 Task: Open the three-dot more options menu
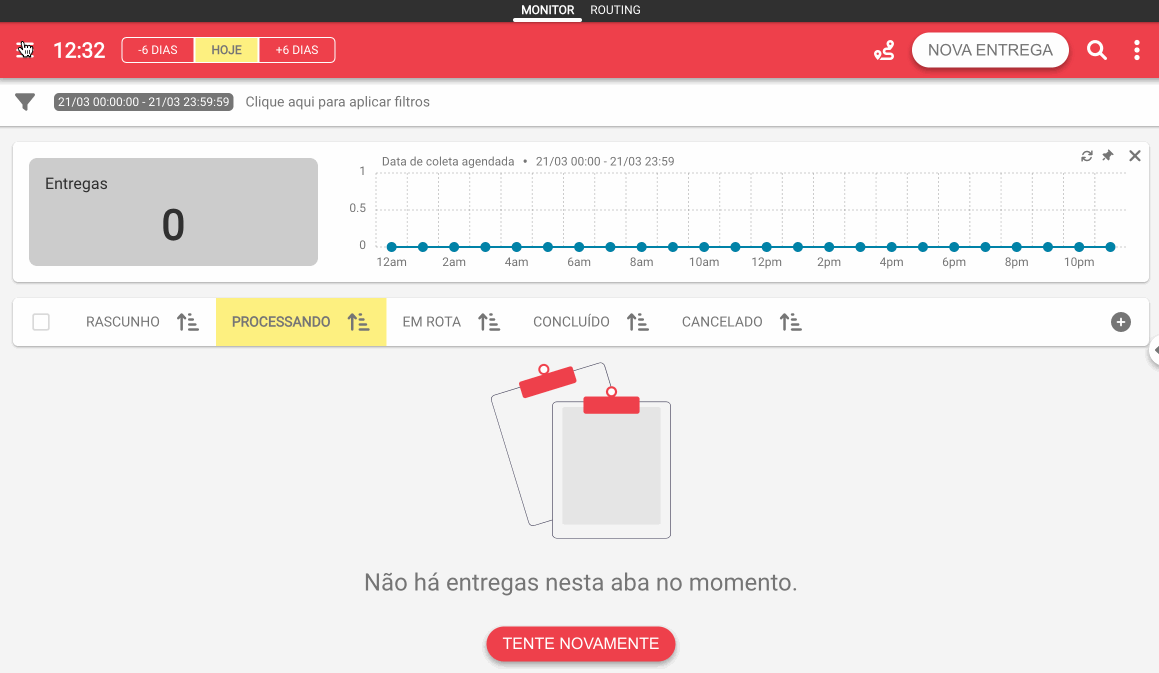click(1137, 50)
